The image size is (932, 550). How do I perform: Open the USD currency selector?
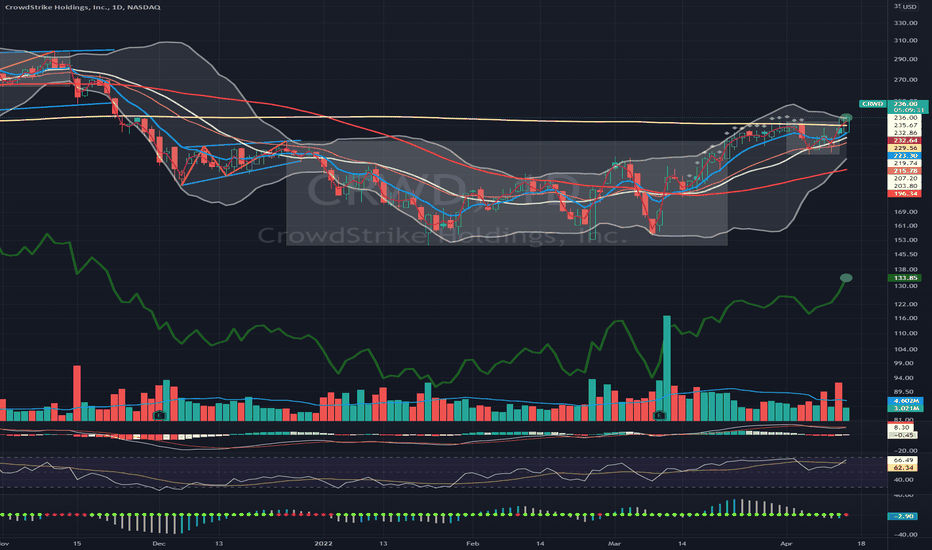[x=909, y=7]
